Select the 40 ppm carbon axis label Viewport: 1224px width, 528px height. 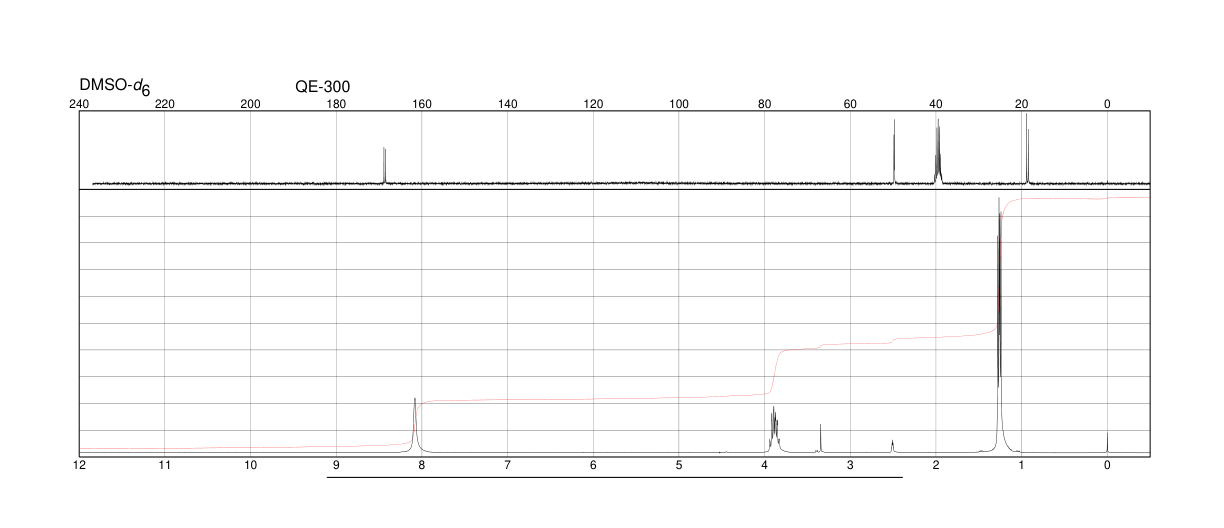[x=936, y=104]
